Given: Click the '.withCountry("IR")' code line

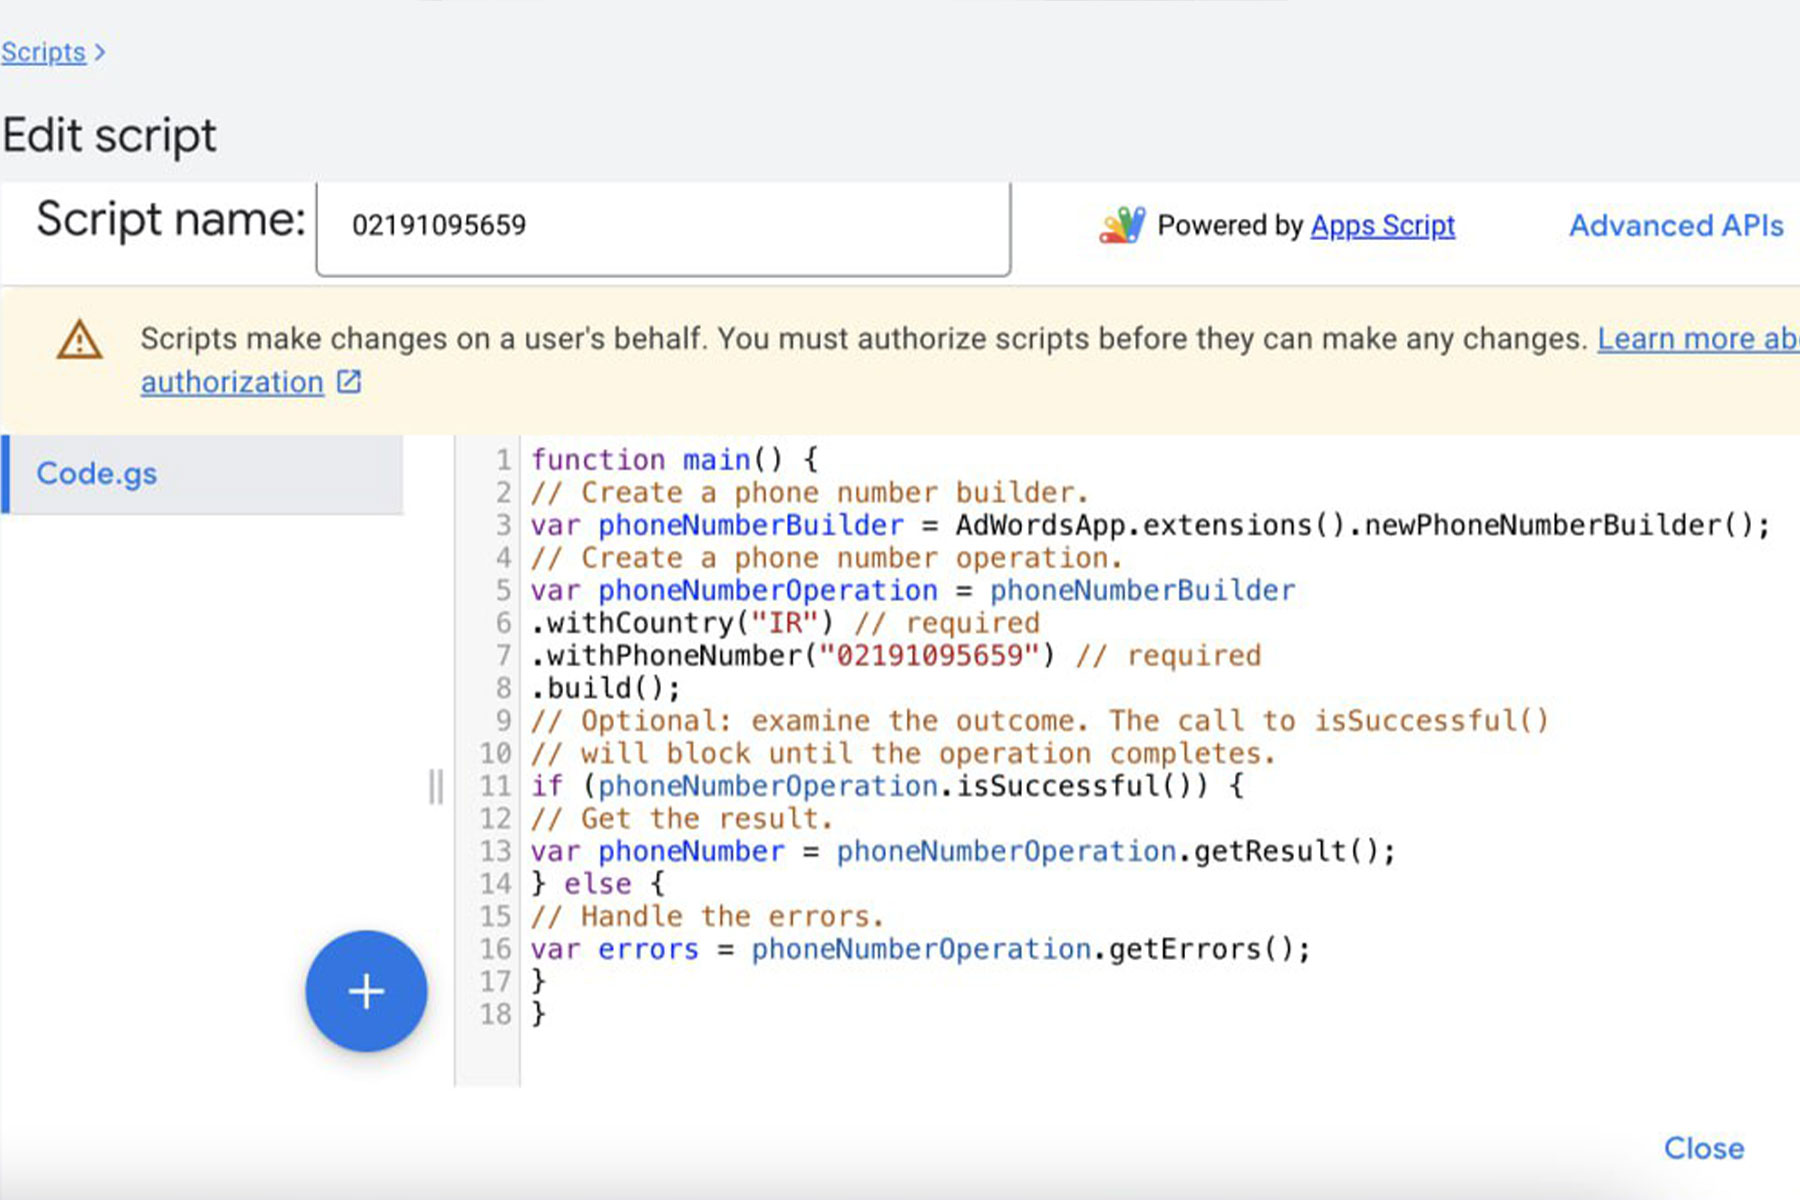Looking at the screenshot, I should (682, 623).
